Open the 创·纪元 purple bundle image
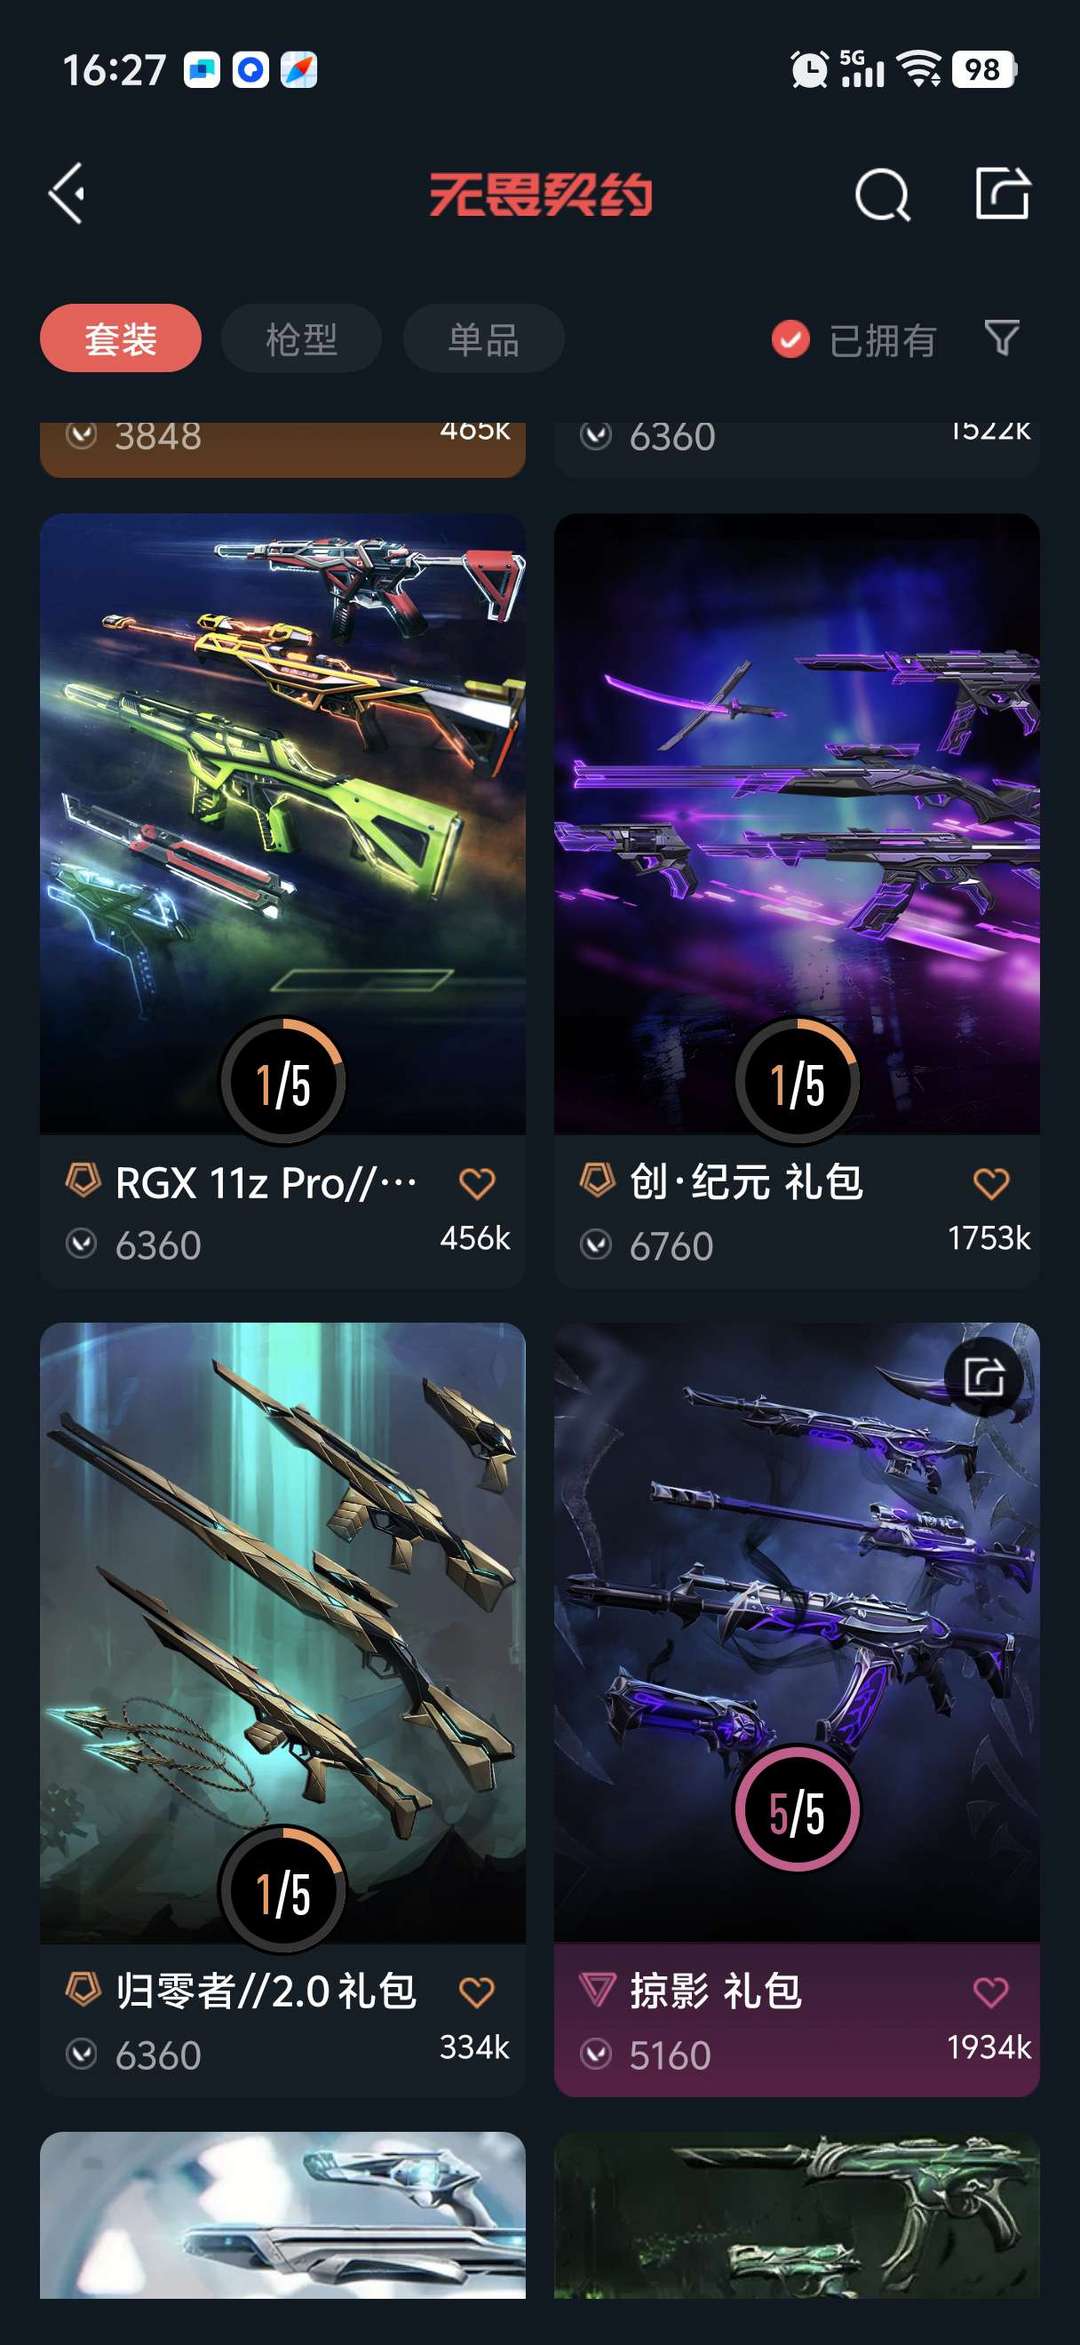 797,824
